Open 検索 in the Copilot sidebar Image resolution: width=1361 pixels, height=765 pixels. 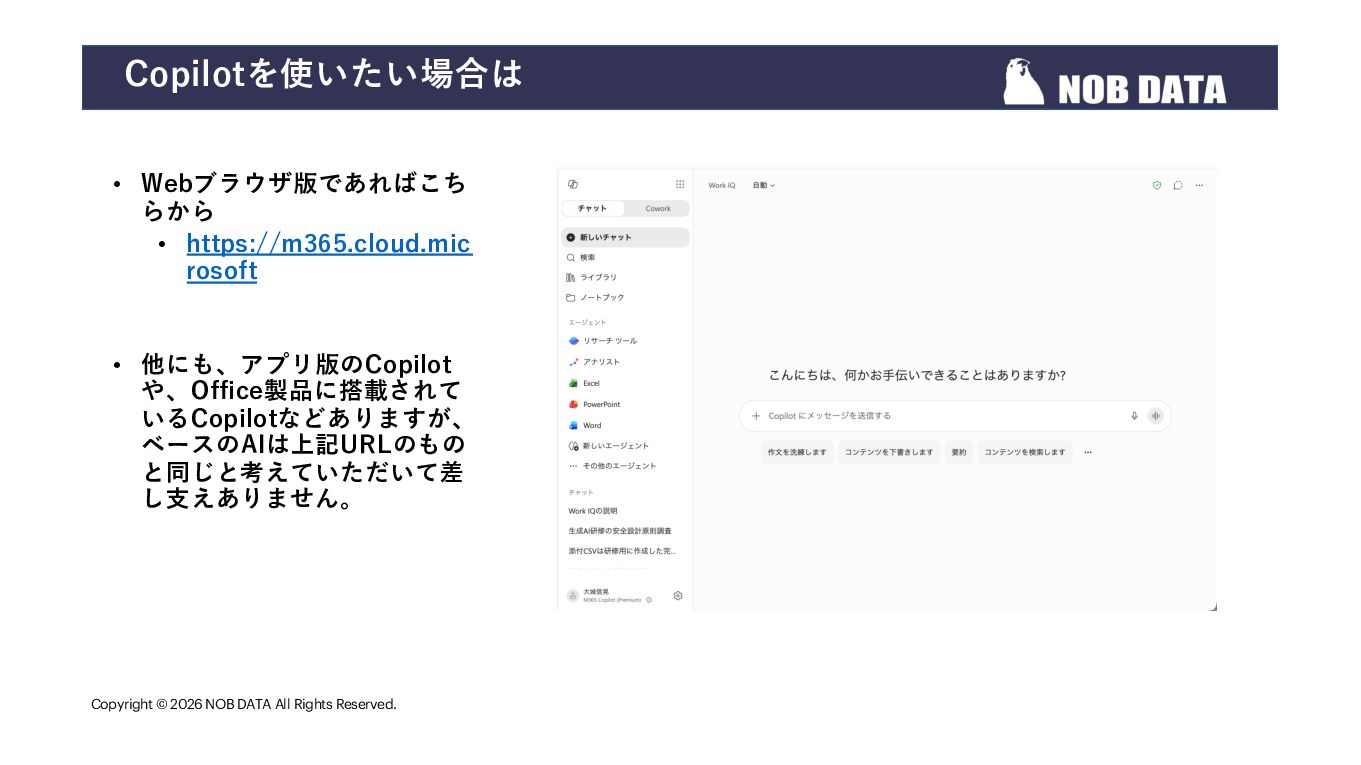click(x=625, y=257)
